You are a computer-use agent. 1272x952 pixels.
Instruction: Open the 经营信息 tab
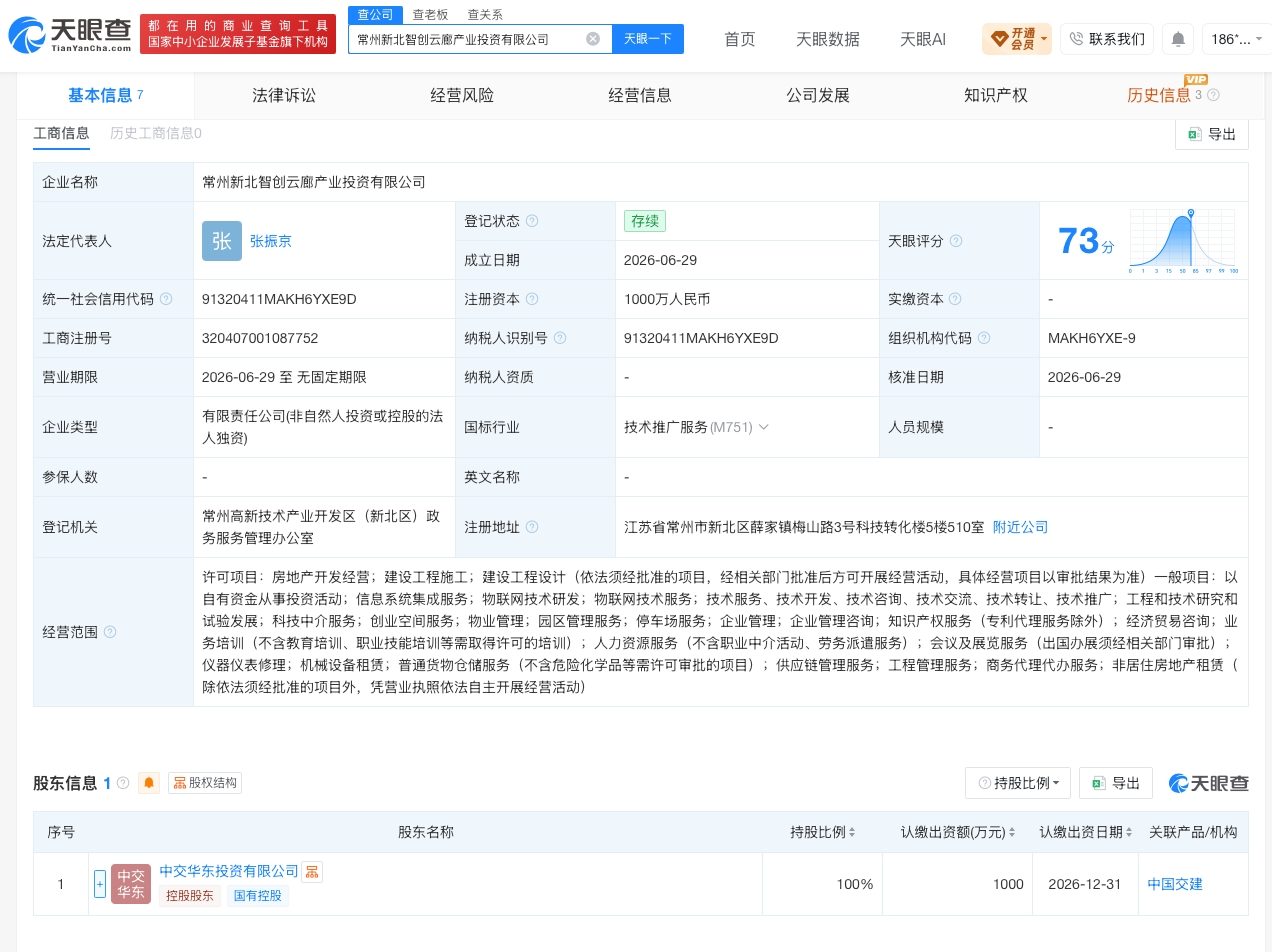pos(640,95)
